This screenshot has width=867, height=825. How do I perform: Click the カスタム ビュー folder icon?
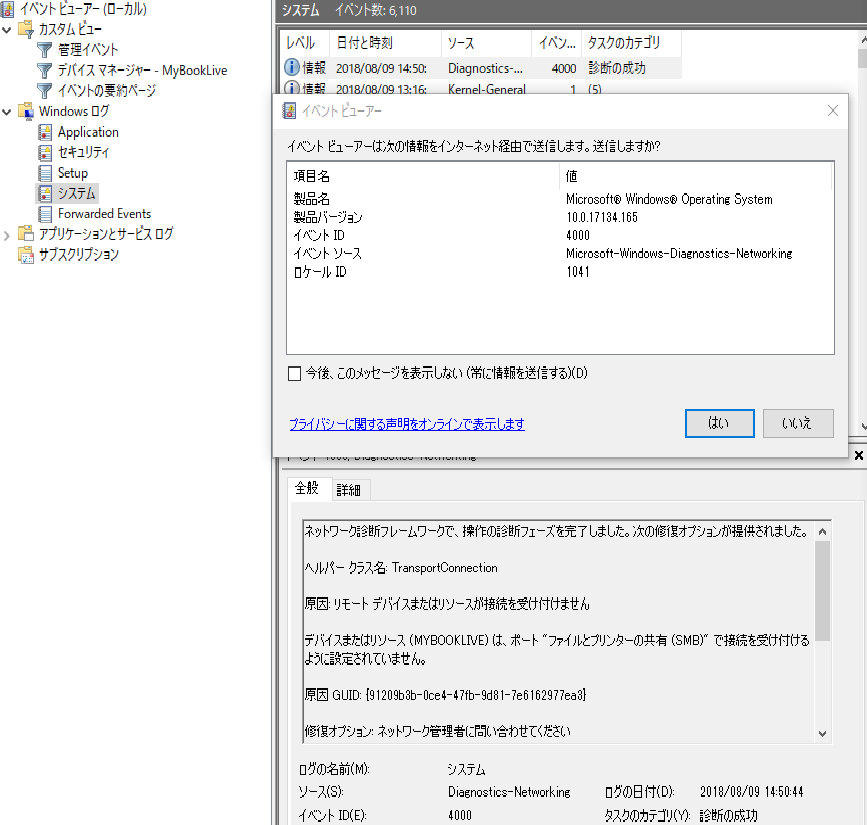(x=26, y=29)
